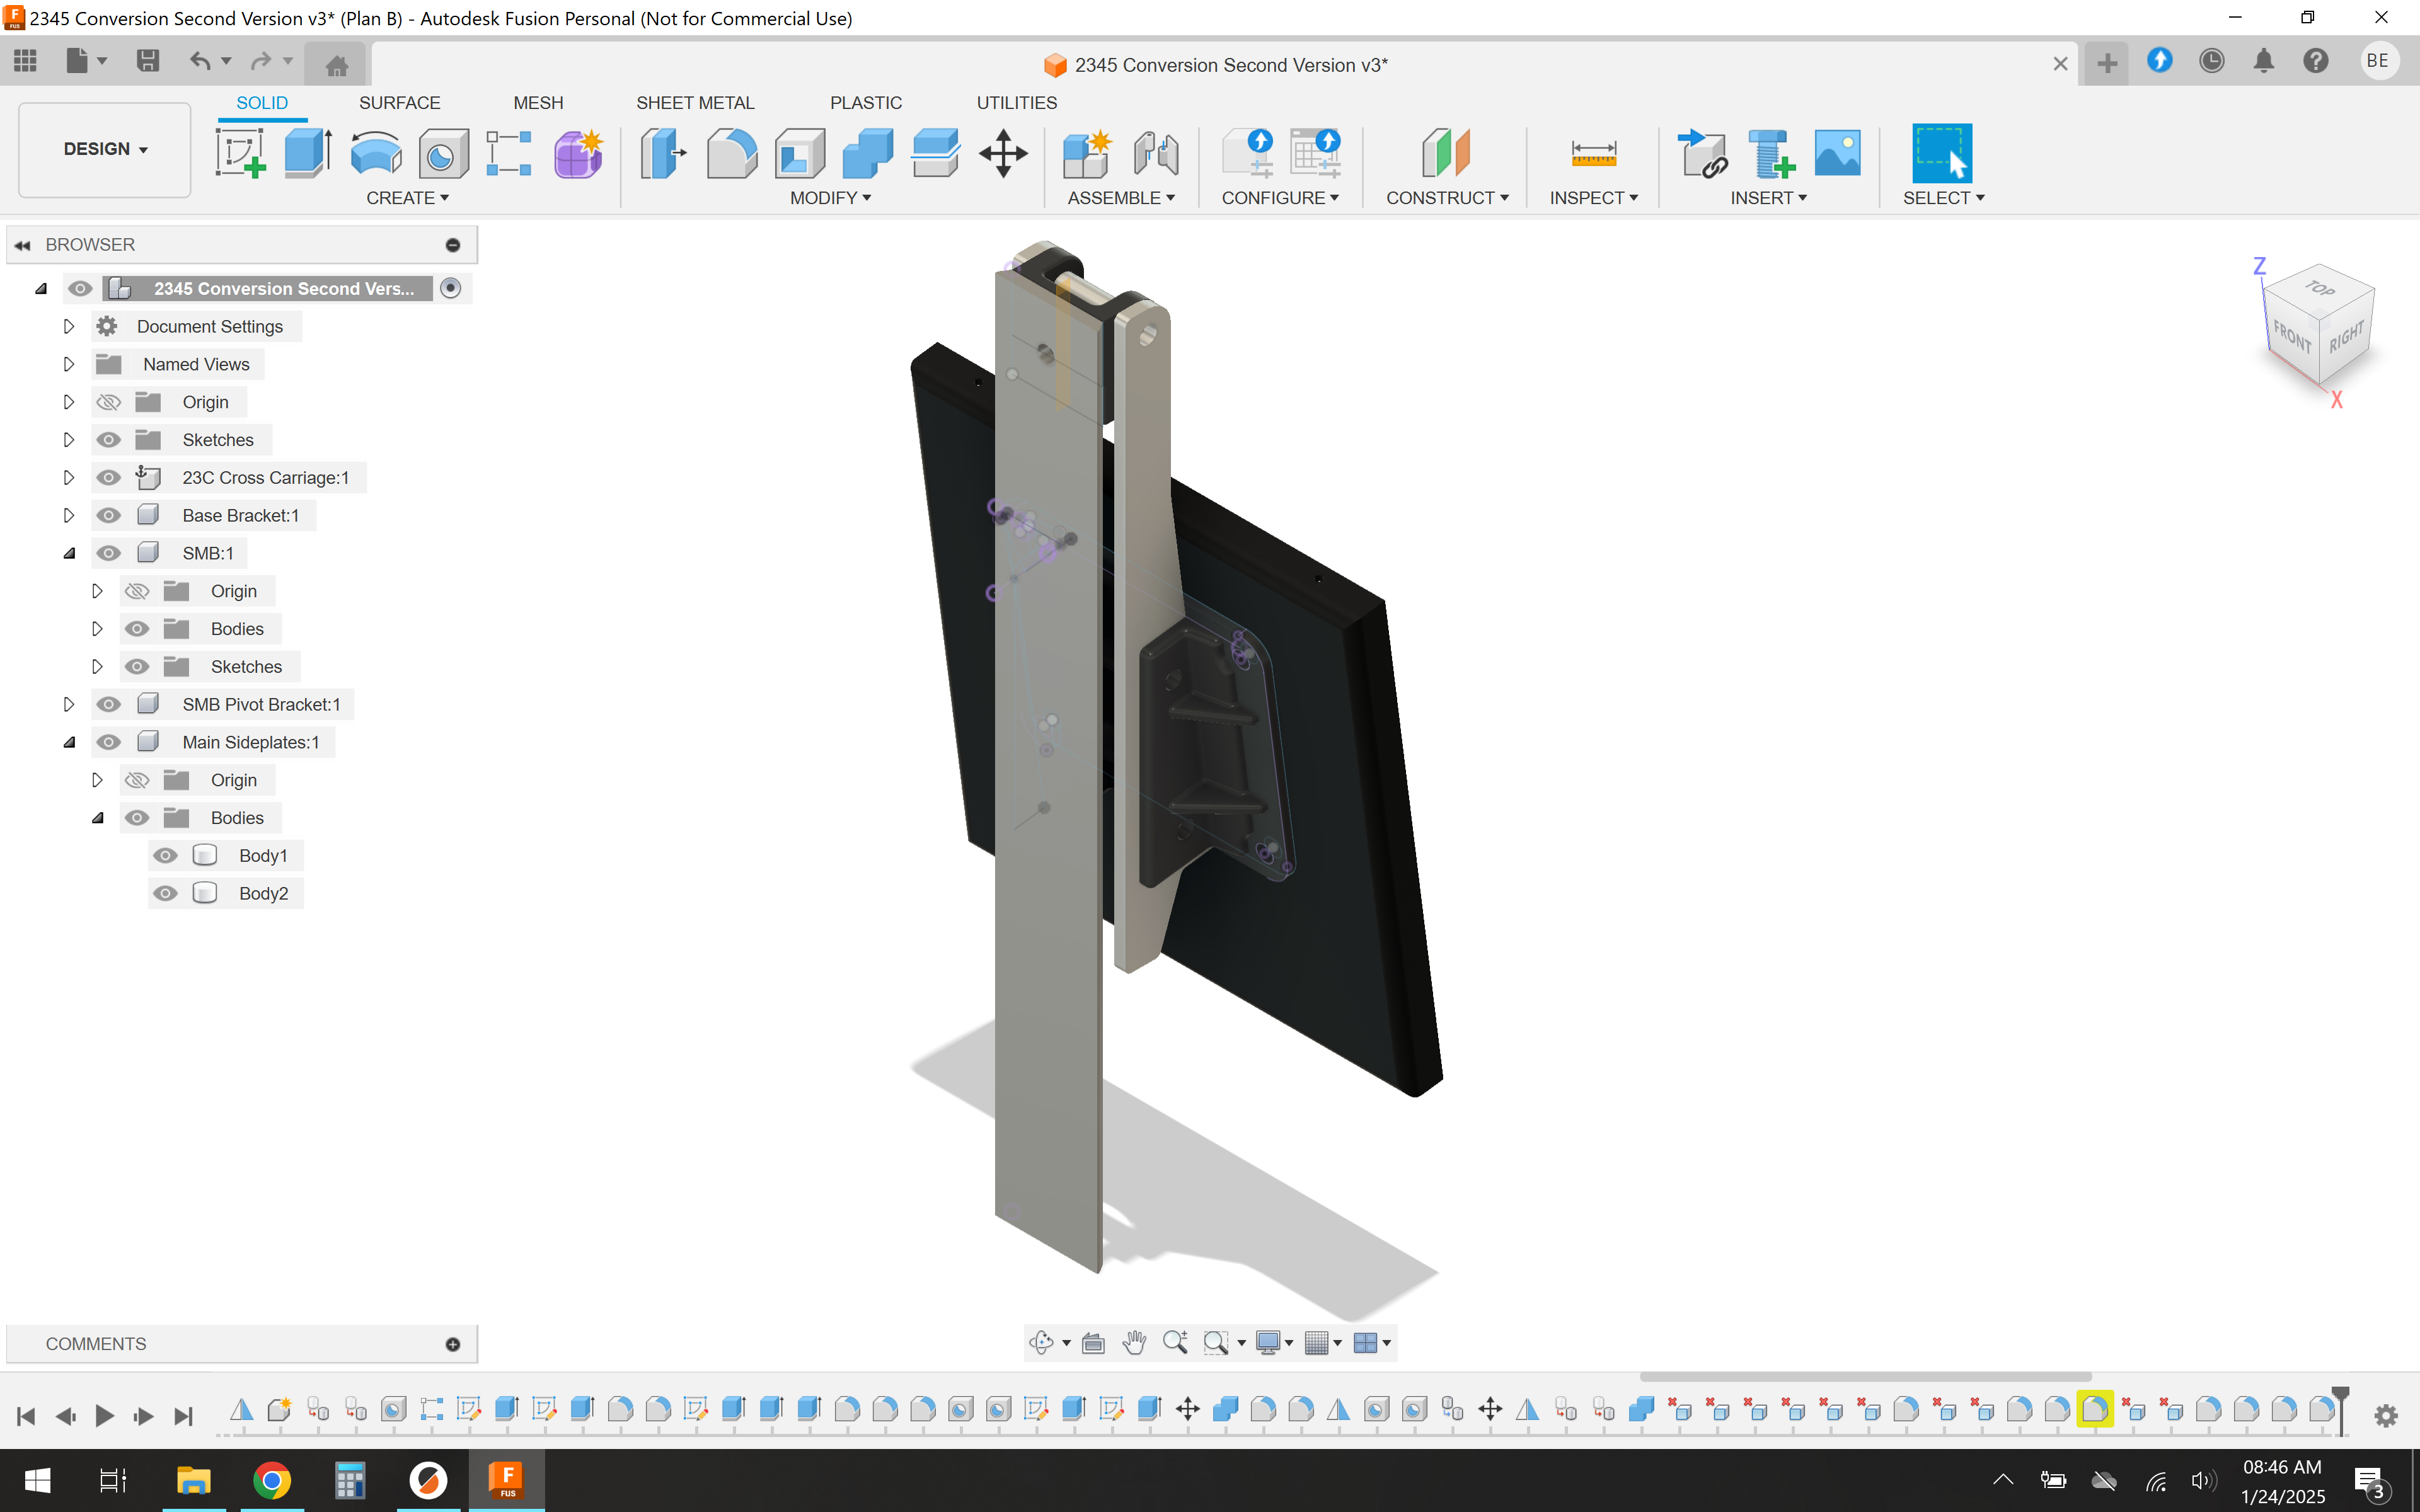Open the MESH ribbon tab
The image size is (2420, 1512).
538,102
